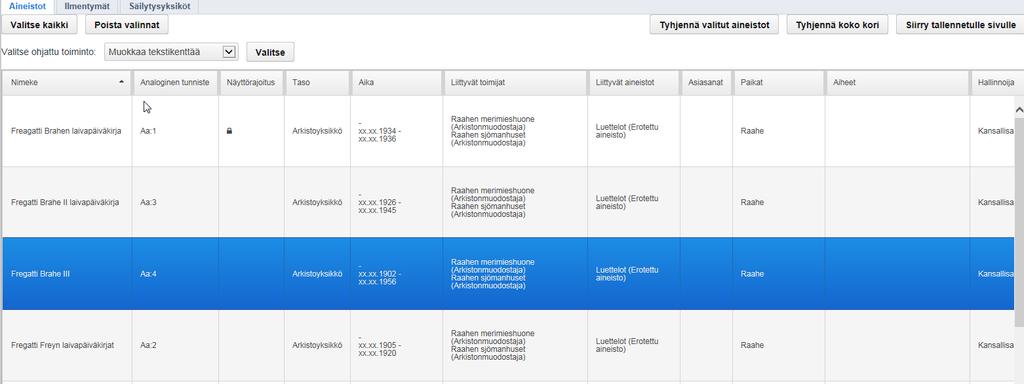This screenshot has width=1024, height=384.
Task: Click Tyhjennä valitut aineistot button
Action: (714, 25)
